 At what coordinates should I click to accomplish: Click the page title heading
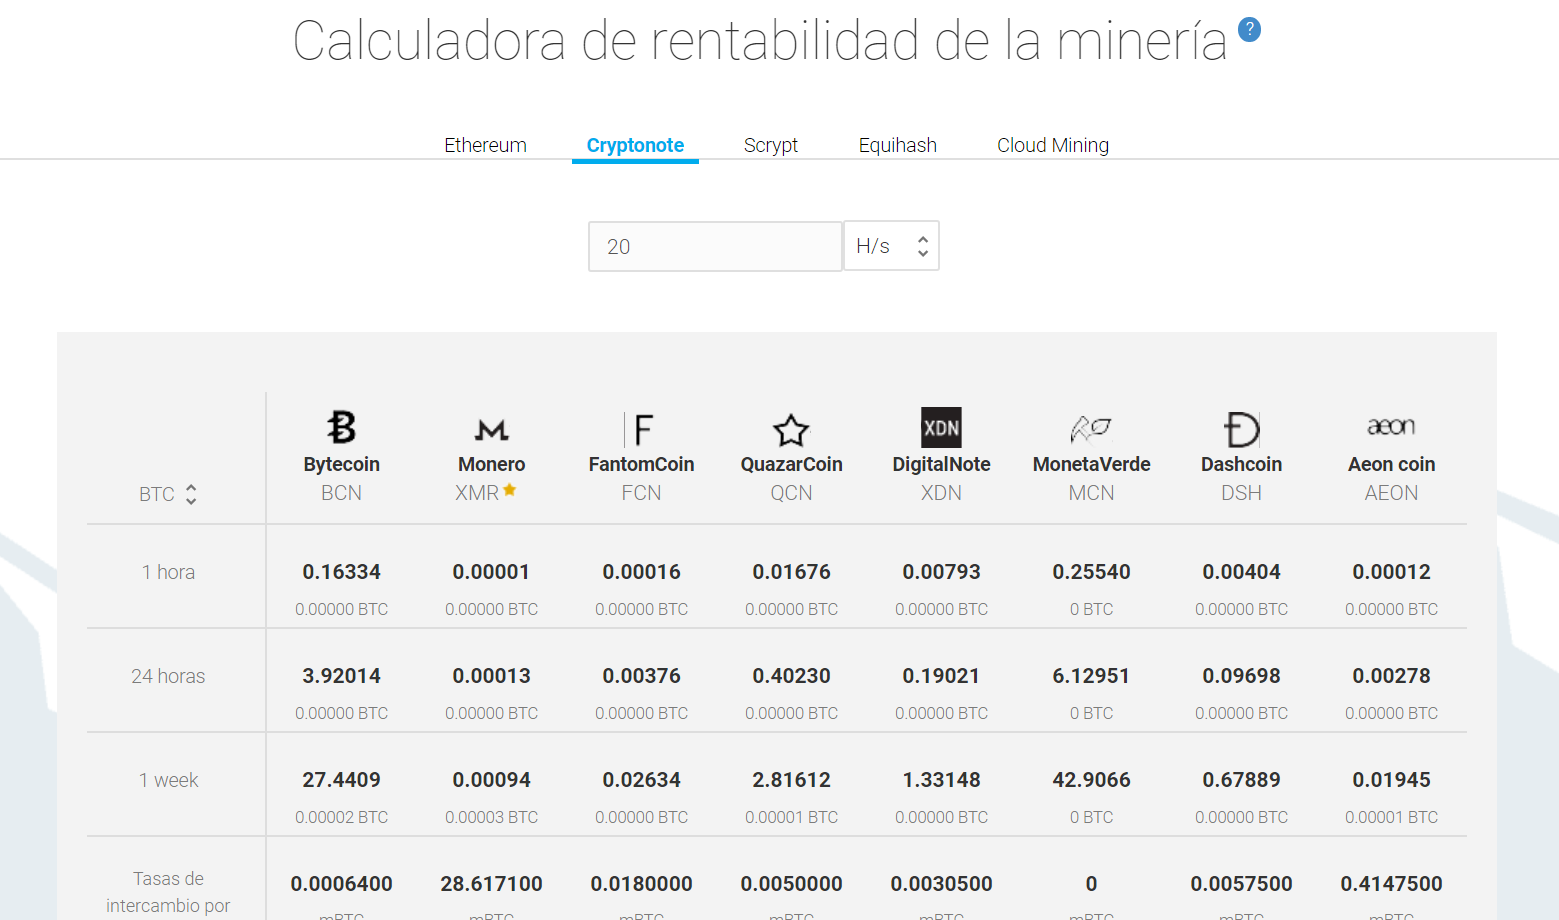pyautogui.click(x=760, y=41)
